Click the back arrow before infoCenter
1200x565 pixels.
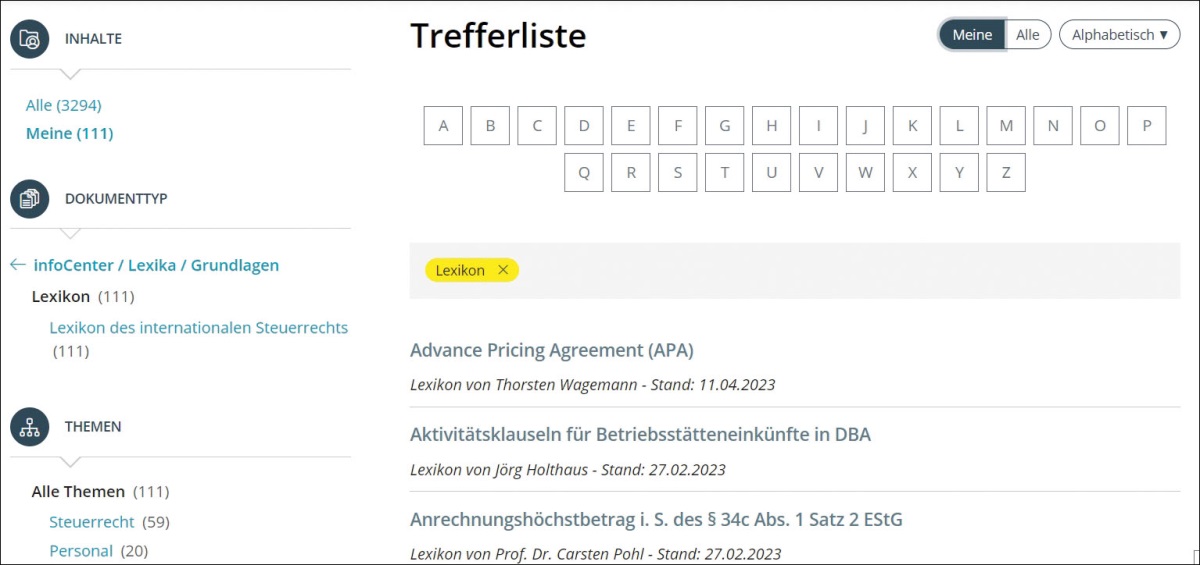[x=17, y=265]
